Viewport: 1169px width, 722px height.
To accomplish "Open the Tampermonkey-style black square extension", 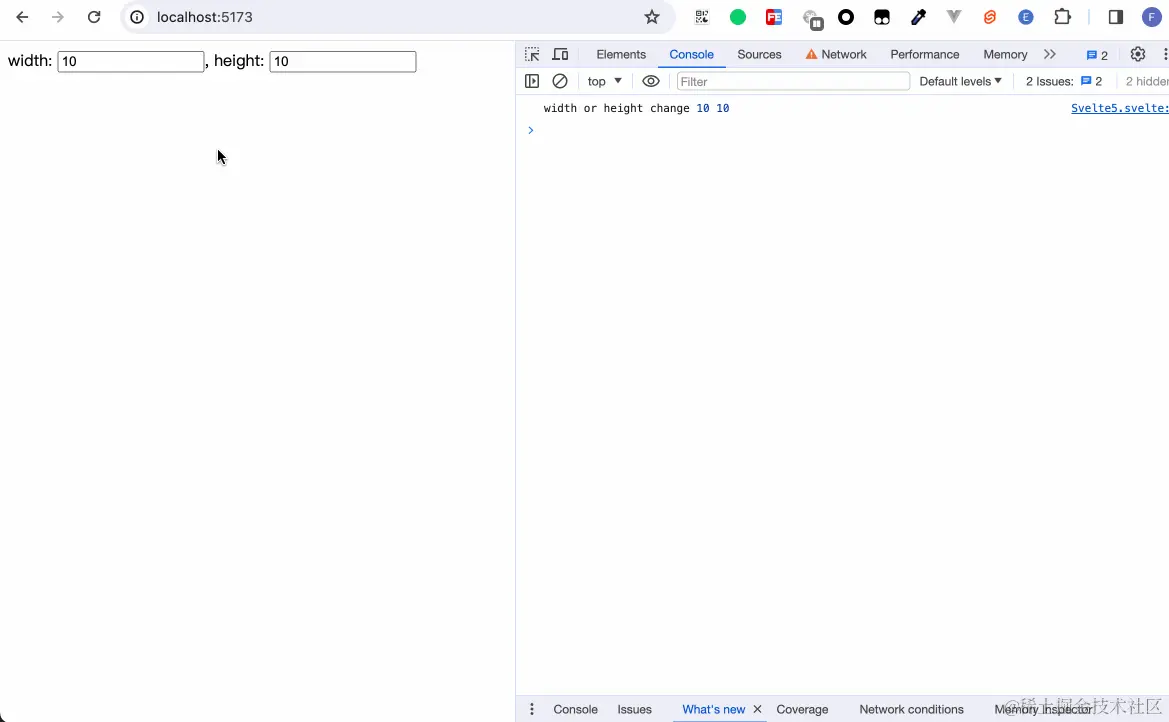I will [x=882, y=17].
